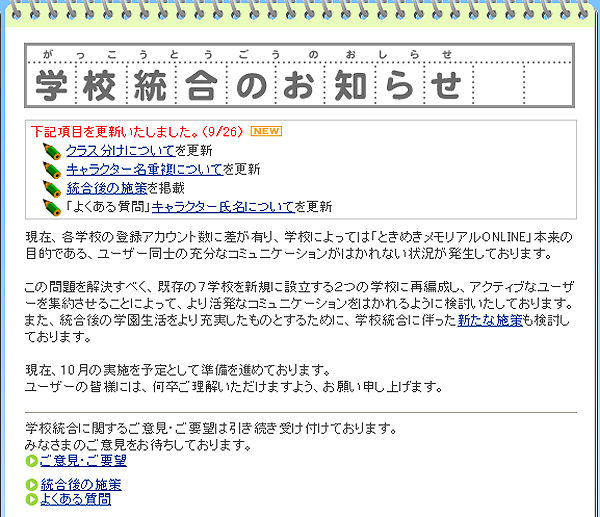Click the spiral notebook binding at top
Screen dimensions: 600x517
(x=300, y=12)
